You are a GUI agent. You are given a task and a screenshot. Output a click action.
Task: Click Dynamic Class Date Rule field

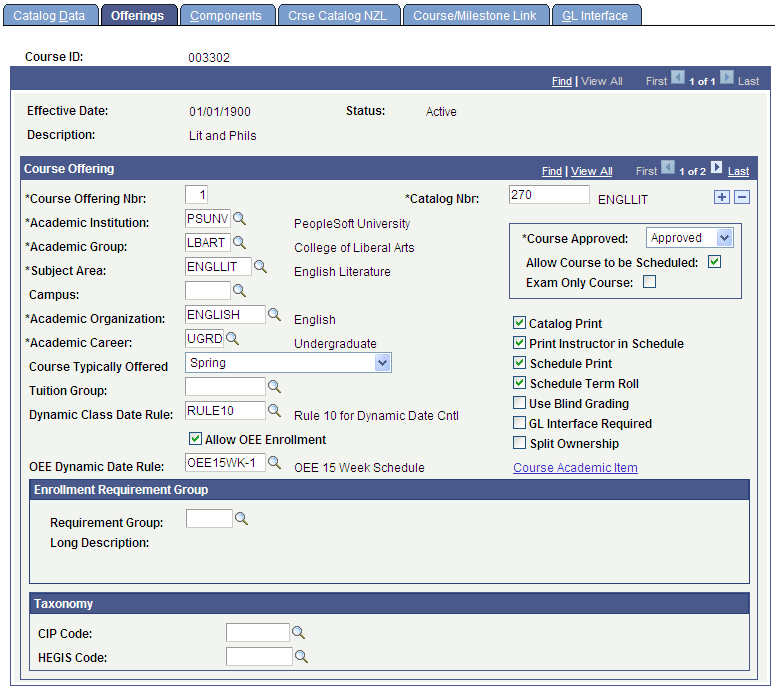click(x=225, y=410)
